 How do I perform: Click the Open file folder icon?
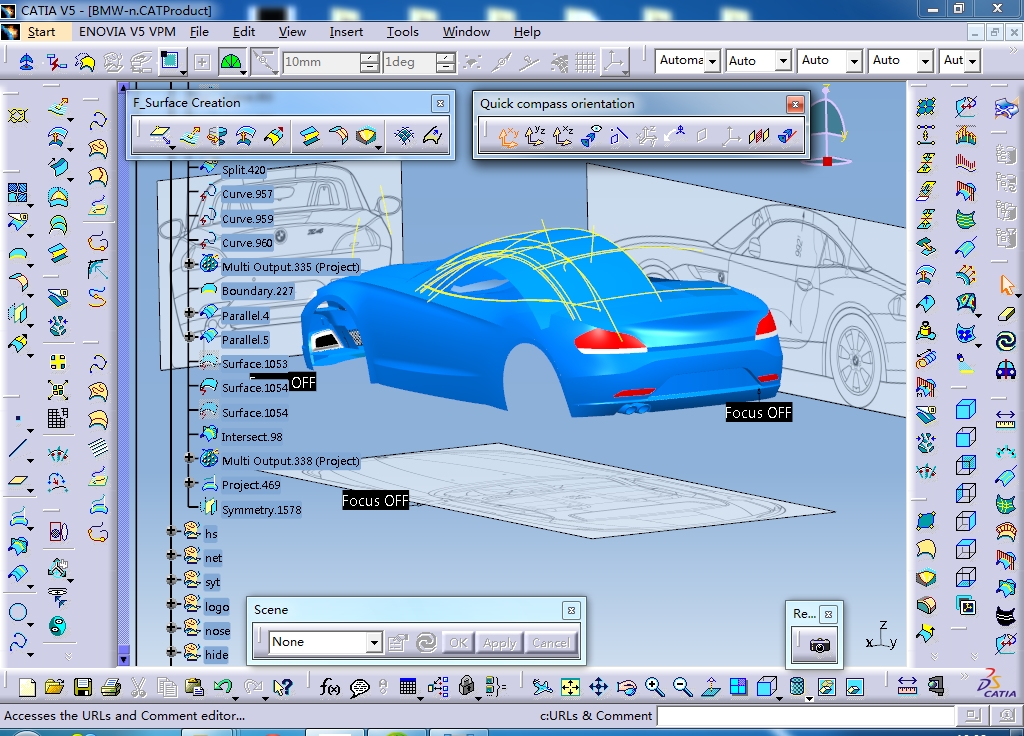[x=54, y=687]
